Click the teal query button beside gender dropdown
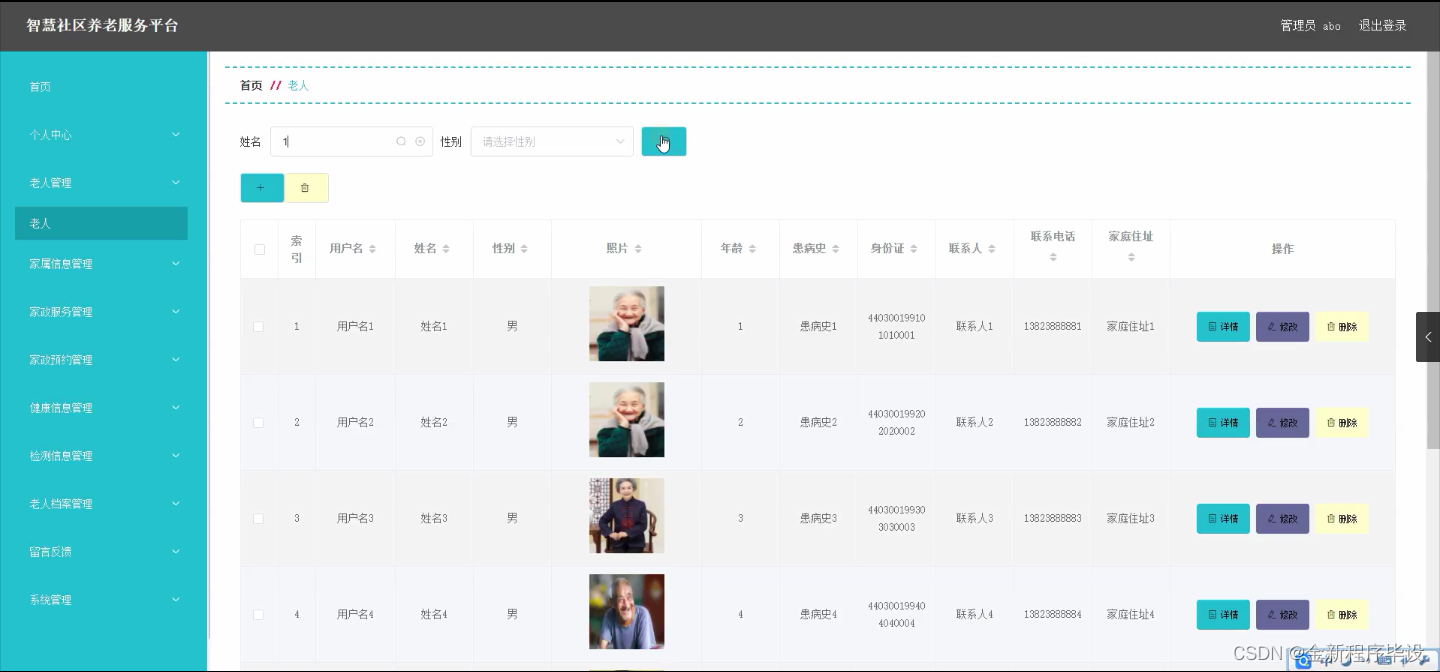Viewport: 1440px width, 672px height. [x=663, y=141]
